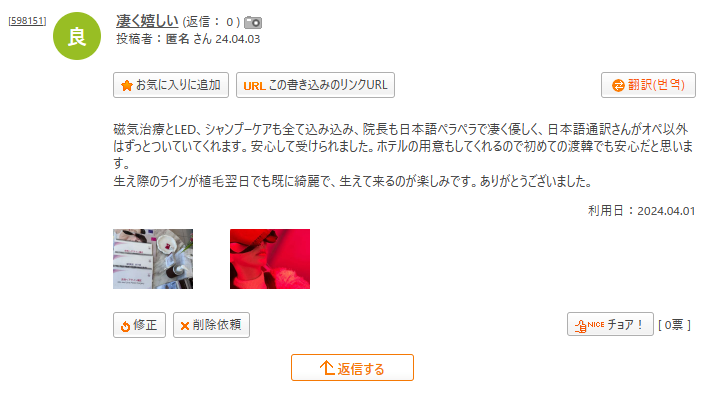Reply to the review with 返信する
This screenshot has height=401, width=713.
(352, 367)
